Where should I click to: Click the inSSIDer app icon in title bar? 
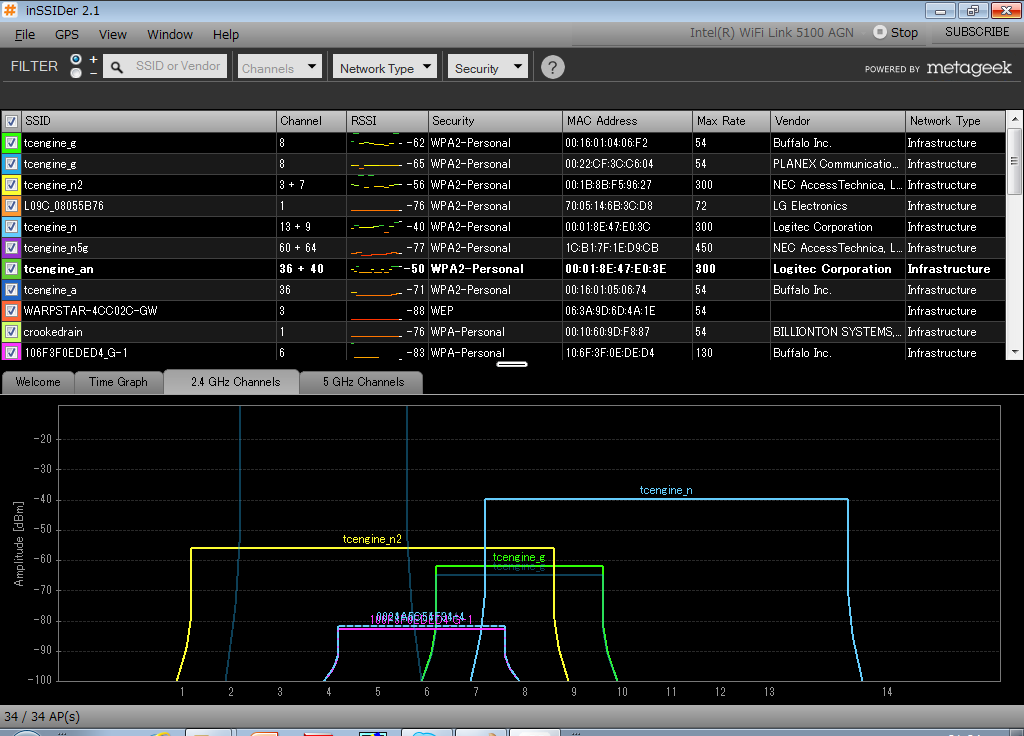10,10
